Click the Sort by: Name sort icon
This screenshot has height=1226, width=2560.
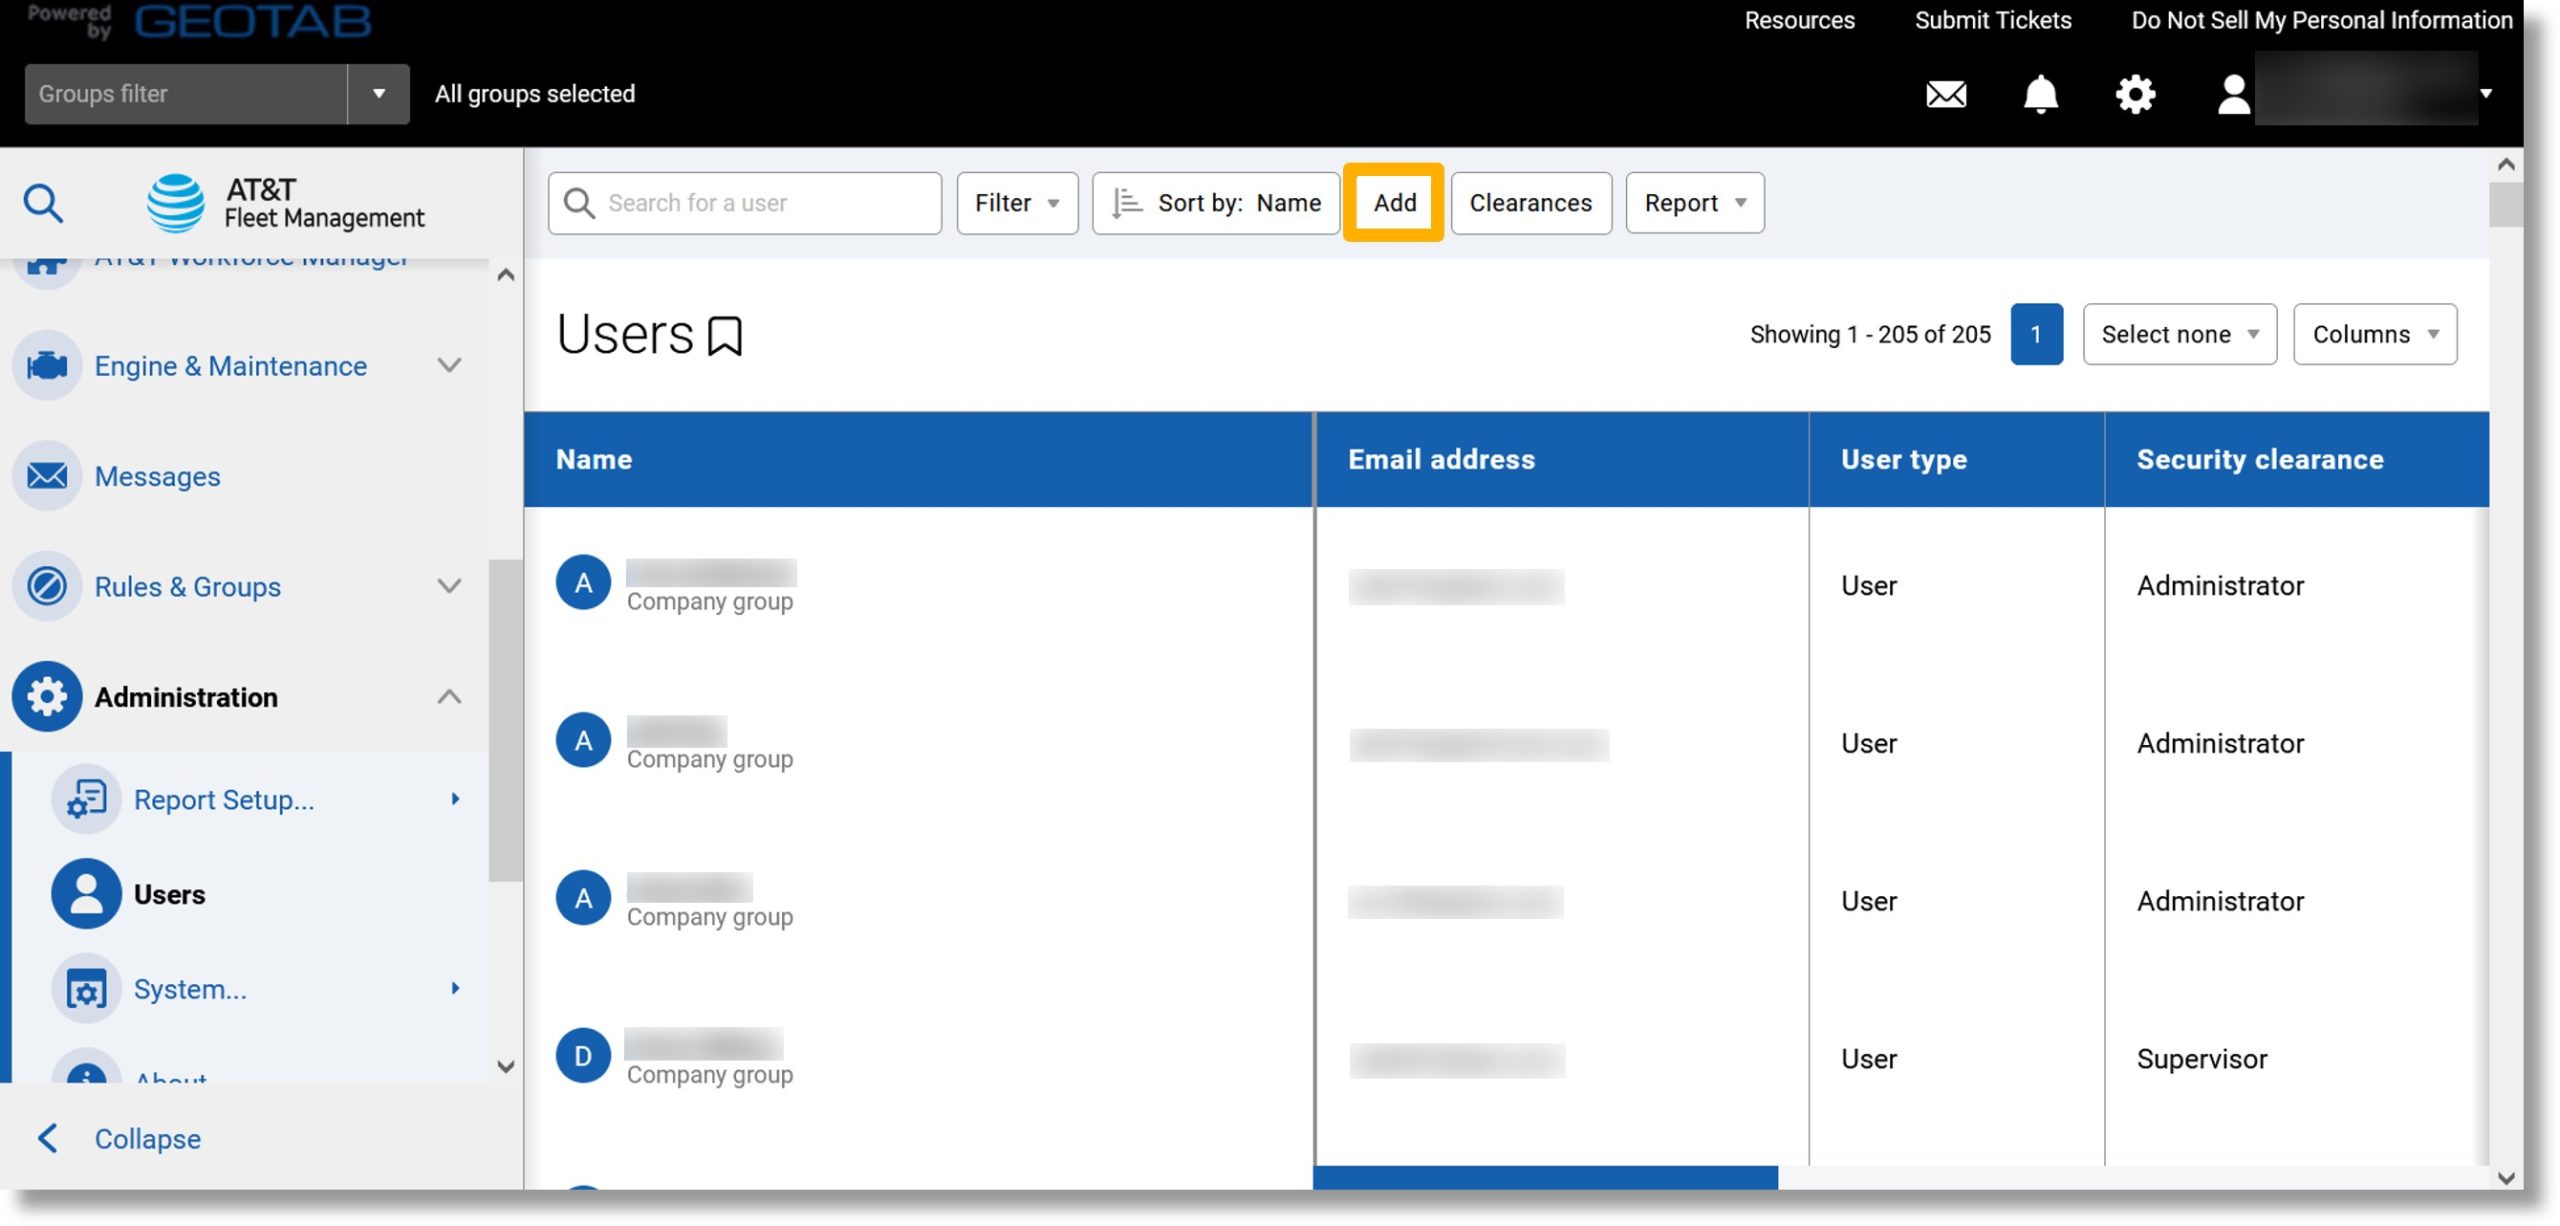coord(1127,203)
